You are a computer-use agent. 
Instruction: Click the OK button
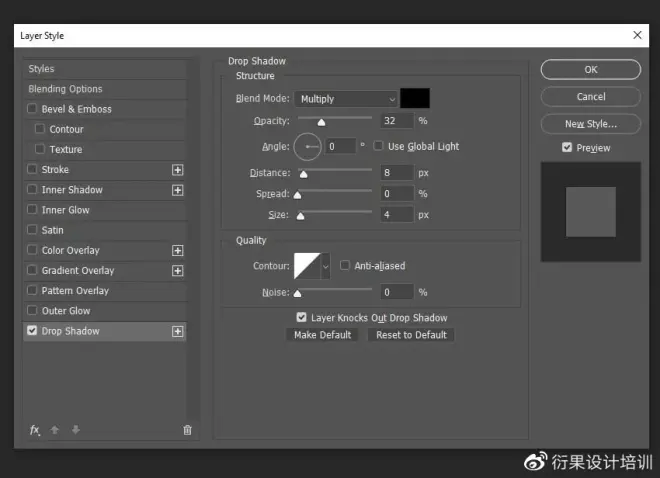click(x=591, y=69)
